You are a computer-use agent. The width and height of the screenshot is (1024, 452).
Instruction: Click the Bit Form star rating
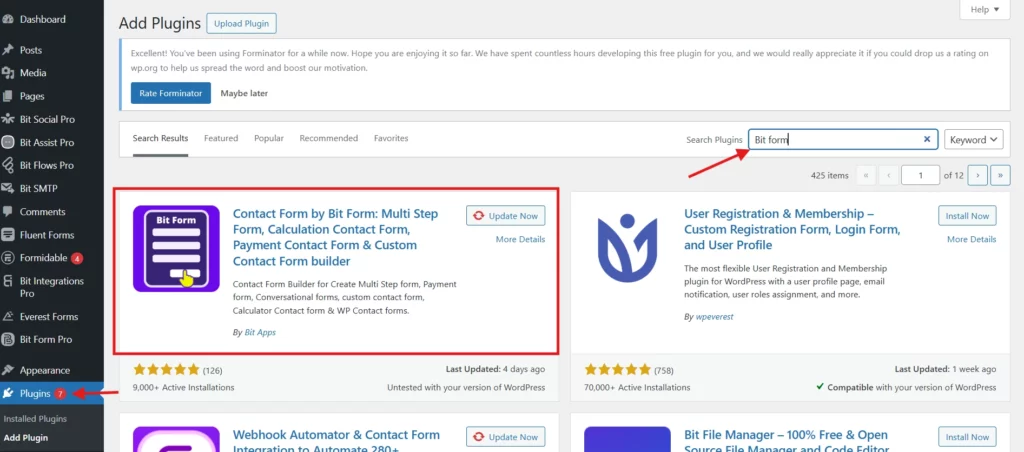(x=167, y=370)
